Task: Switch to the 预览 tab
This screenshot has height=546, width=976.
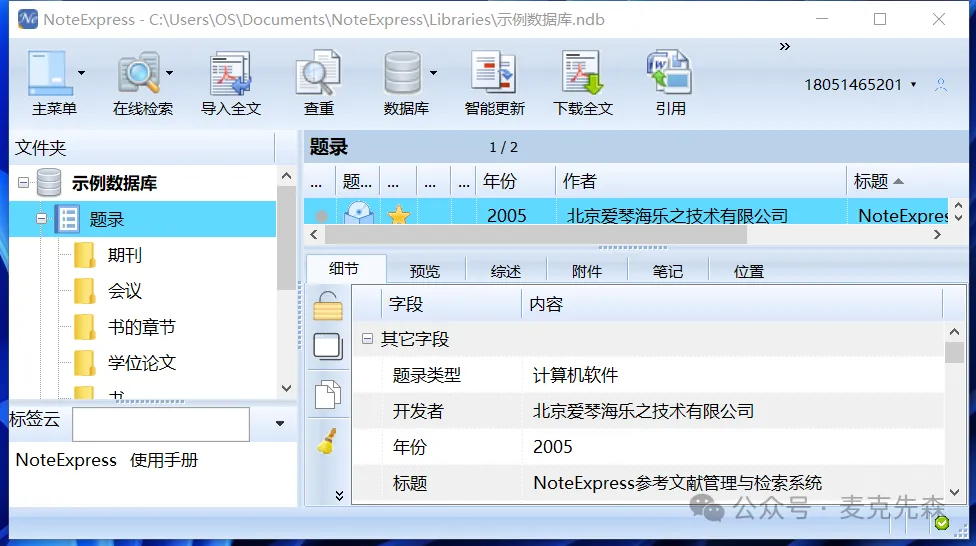Action: pos(425,271)
